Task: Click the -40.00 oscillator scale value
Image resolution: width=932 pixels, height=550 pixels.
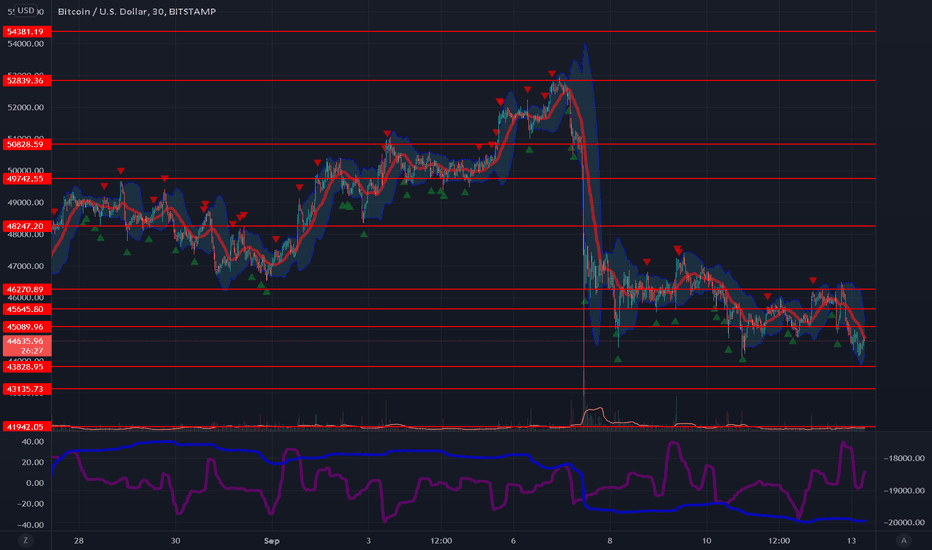Action: [x=30, y=525]
